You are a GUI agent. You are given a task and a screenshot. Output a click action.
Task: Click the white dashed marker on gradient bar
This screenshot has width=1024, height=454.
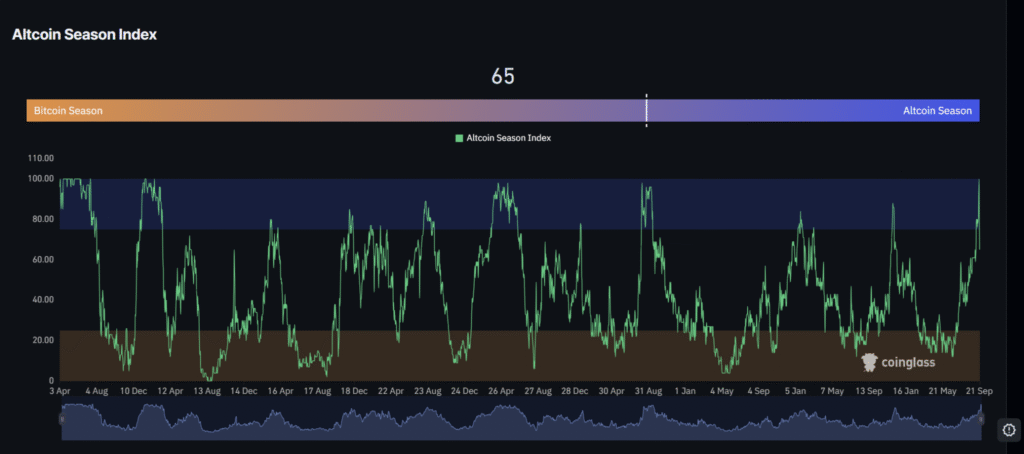click(646, 110)
